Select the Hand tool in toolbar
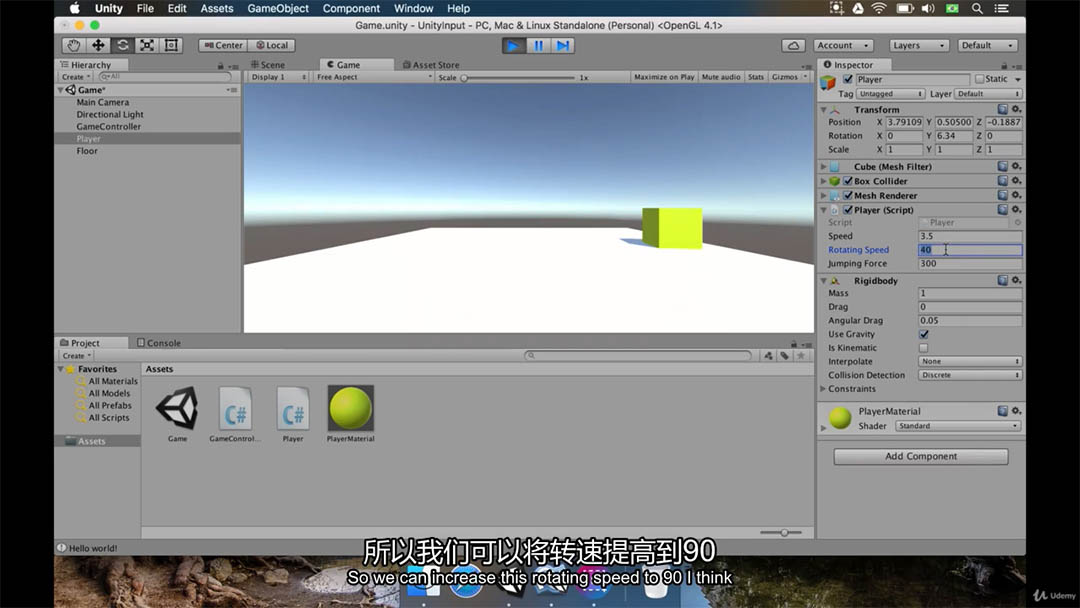 [x=74, y=45]
